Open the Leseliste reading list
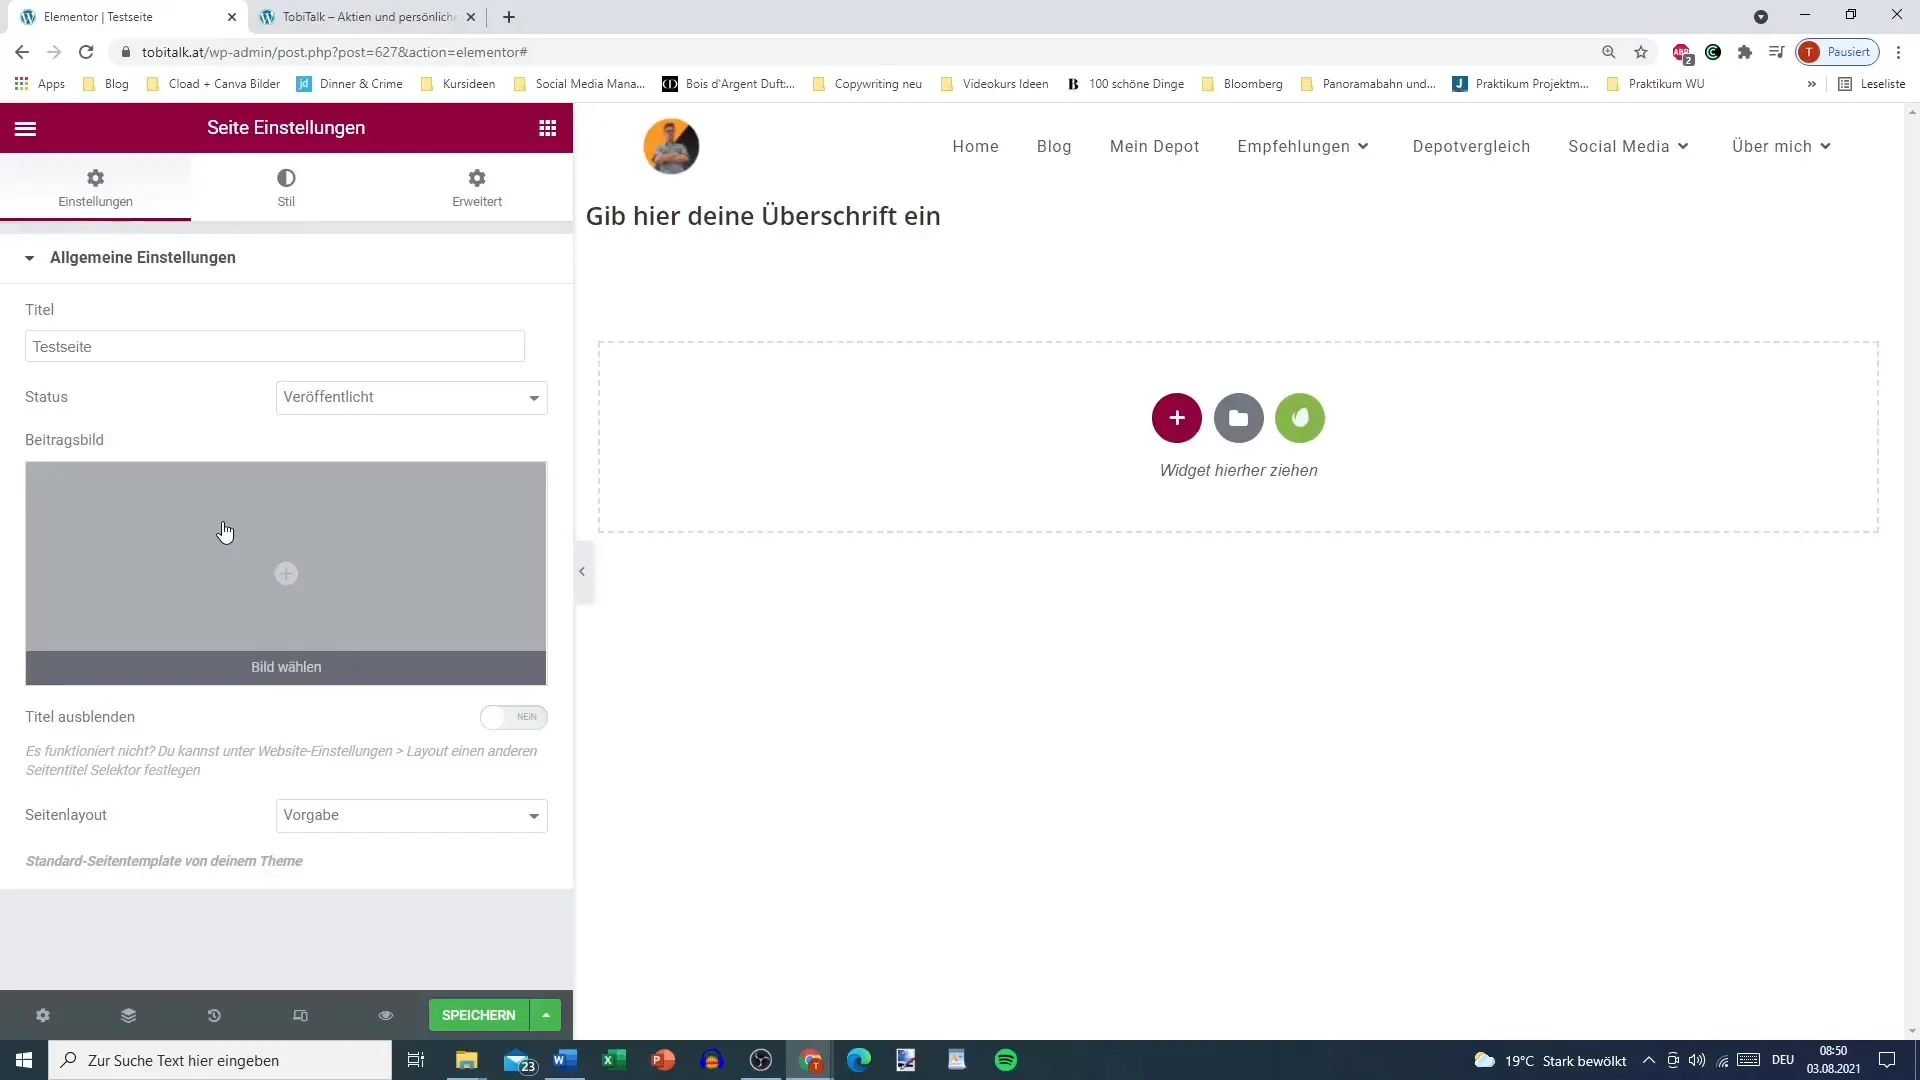 (1872, 84)
